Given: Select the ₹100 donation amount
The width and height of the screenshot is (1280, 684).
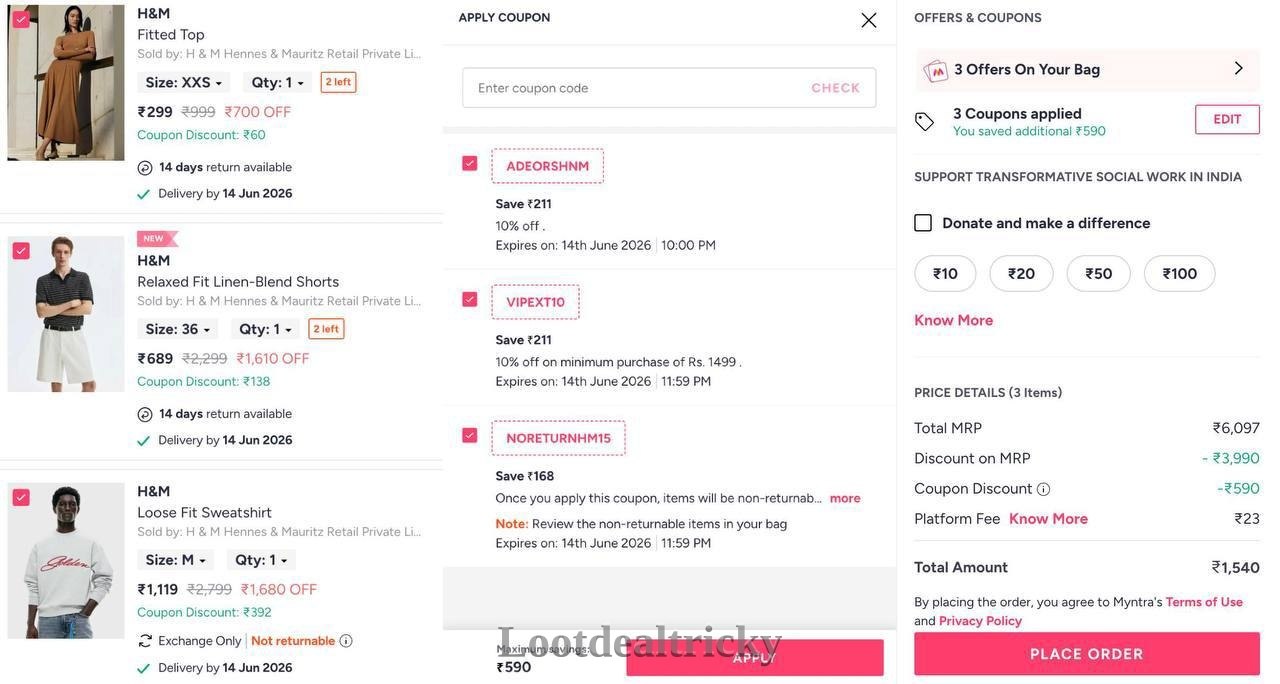Looking at the screenshot, I should coord(1180,274).
